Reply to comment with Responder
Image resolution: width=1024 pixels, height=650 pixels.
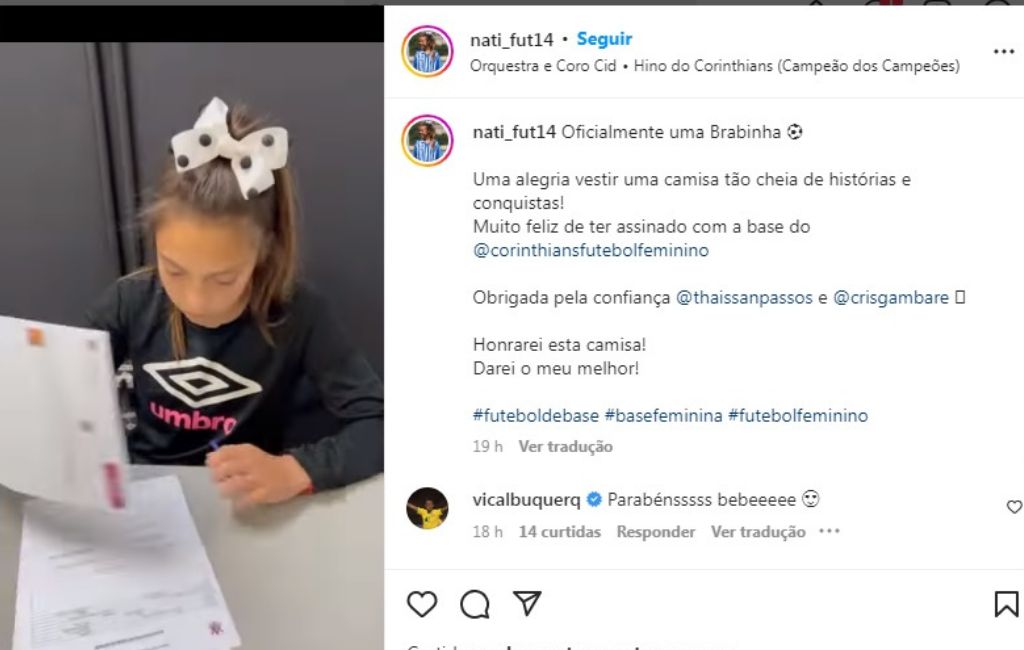click(x=656, y=532)
